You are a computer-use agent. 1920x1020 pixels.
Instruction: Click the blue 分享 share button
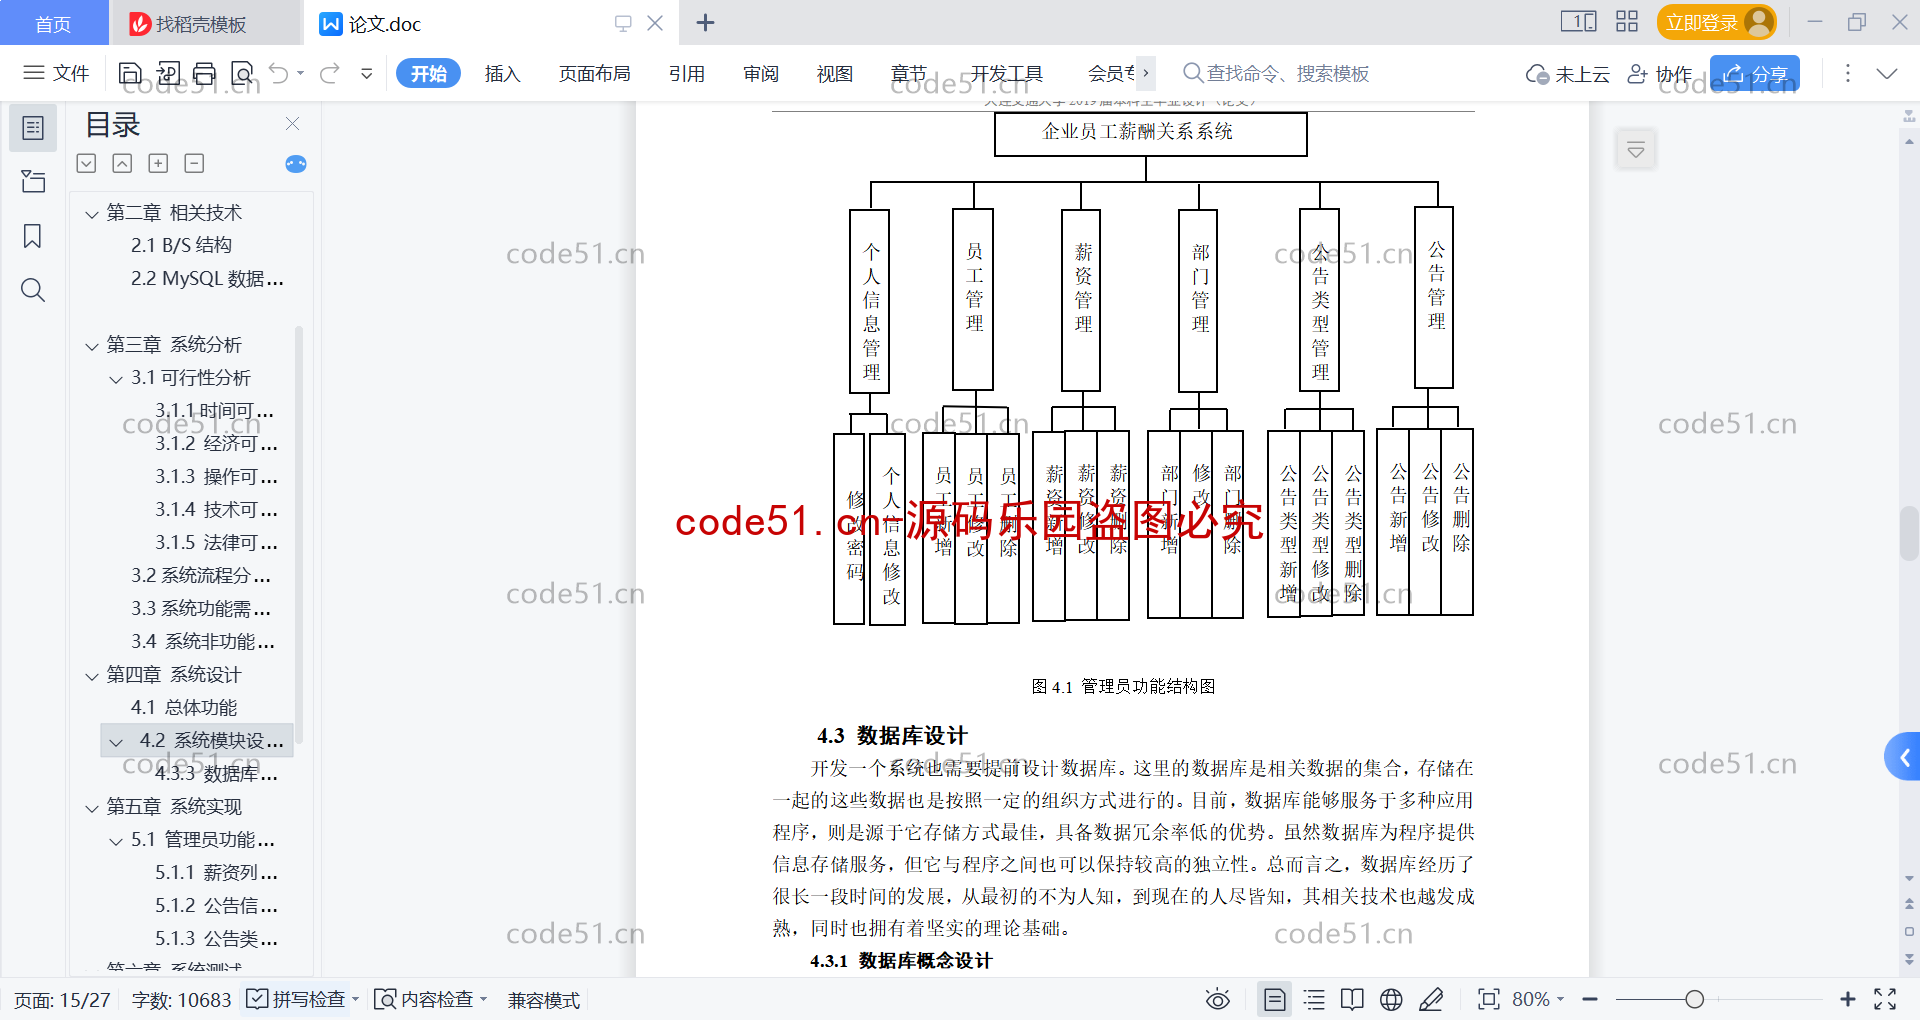(x=1755, y=74)
